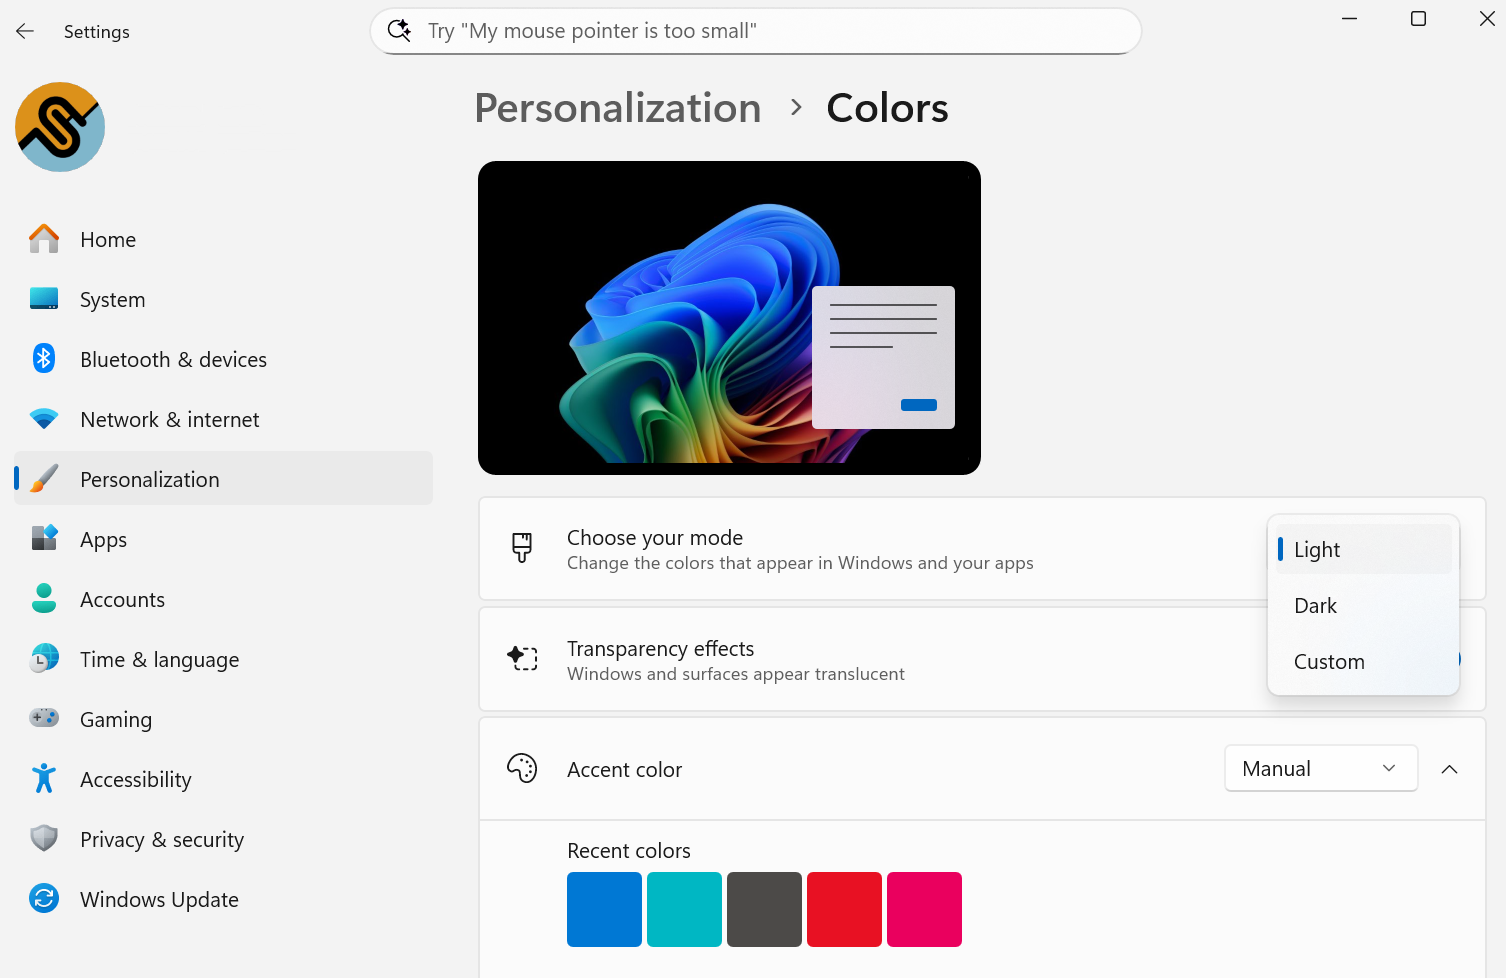Open Privacy & security shield icon
This screenshot has width=1506, height=978.
(44, 838)
